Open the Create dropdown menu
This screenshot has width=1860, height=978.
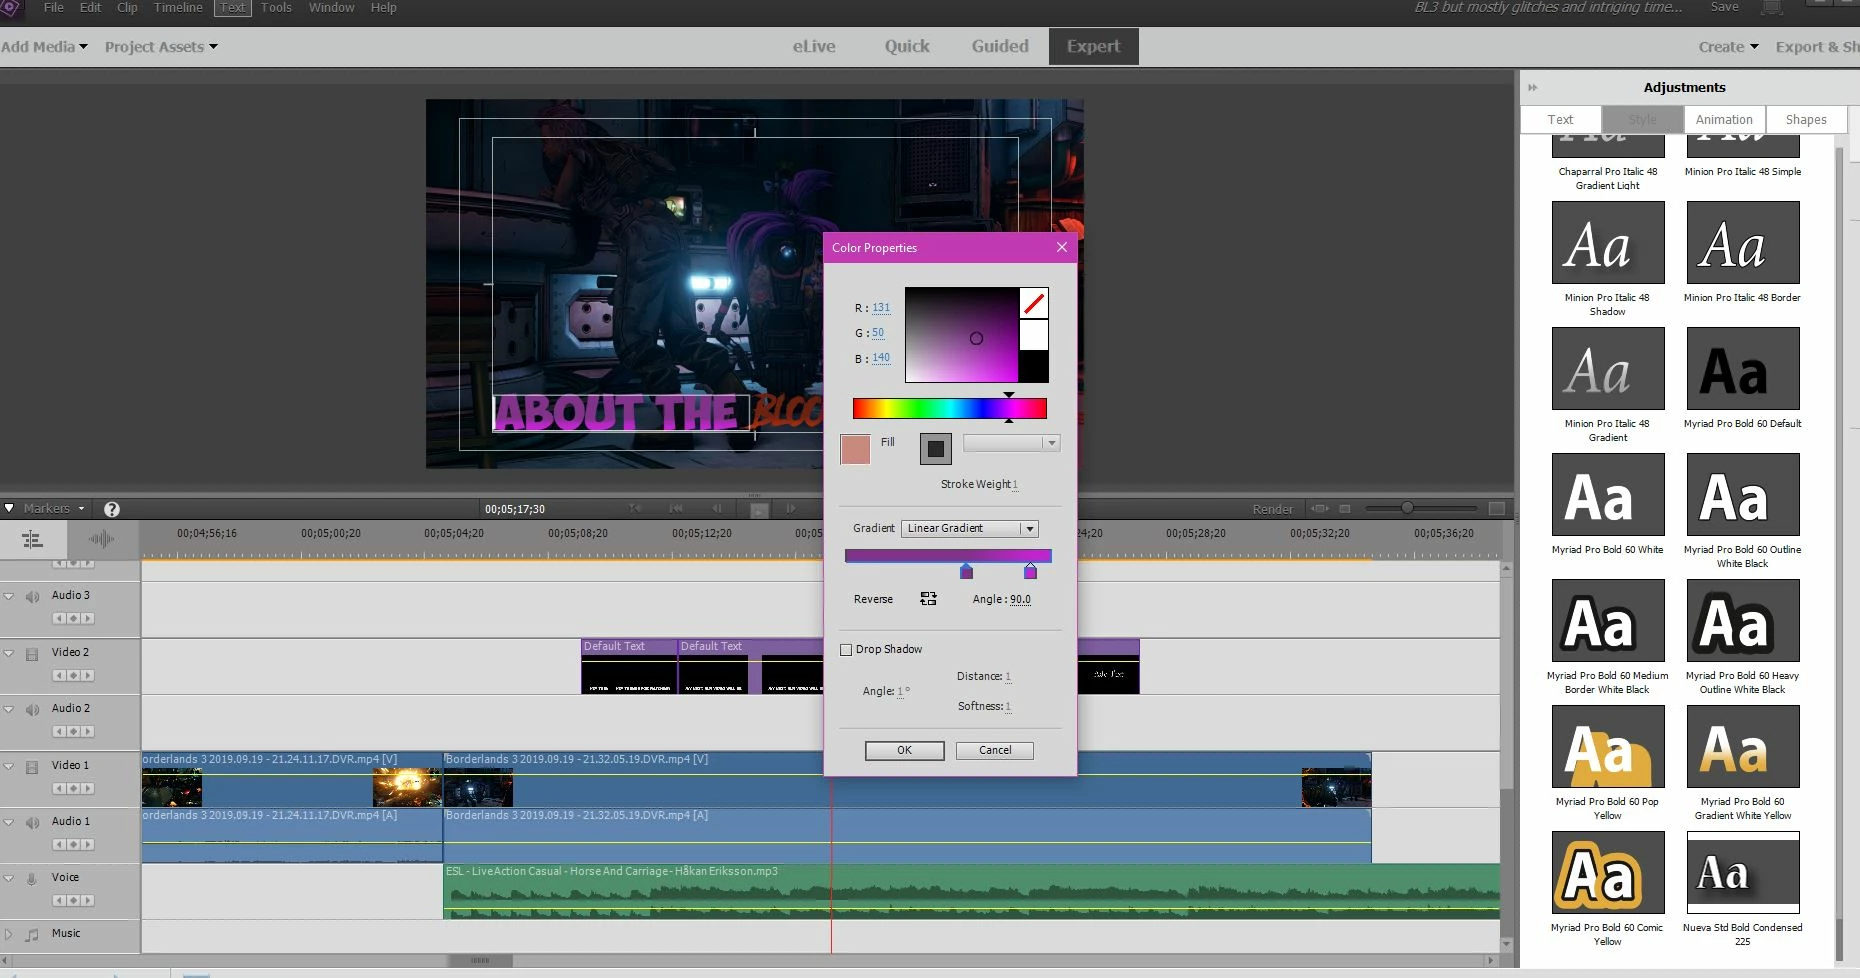tap(1728, 47)
